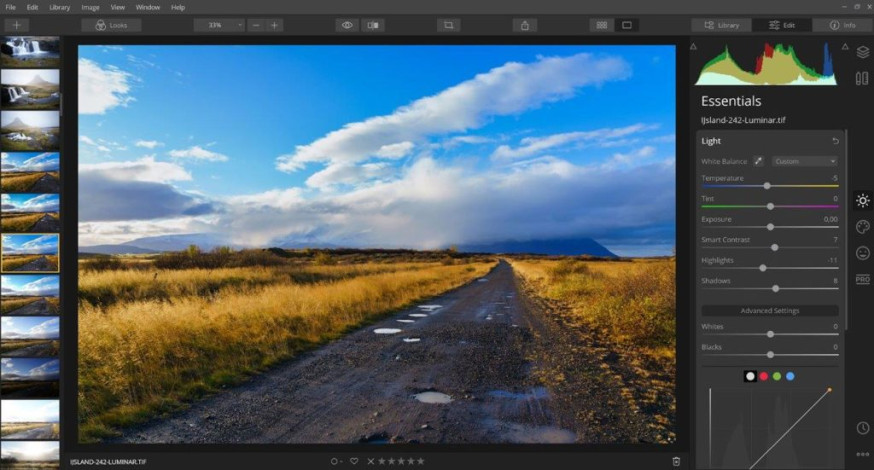Open the 33% zoom level dropdown
This screenshot has height=470, width=874.
(219, 25)
